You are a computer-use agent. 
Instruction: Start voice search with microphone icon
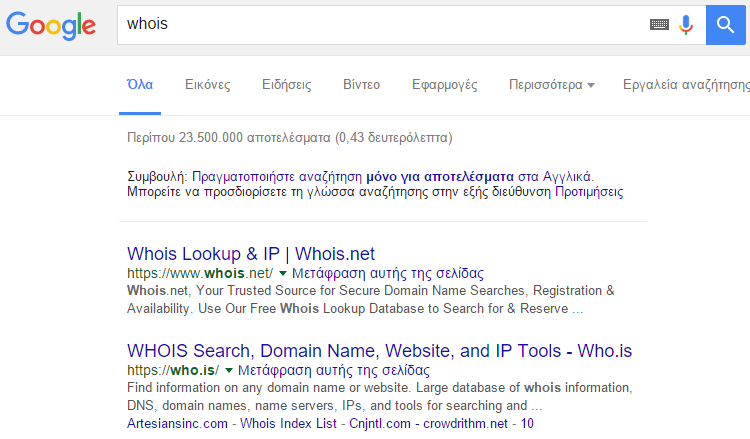coord(685,25)
